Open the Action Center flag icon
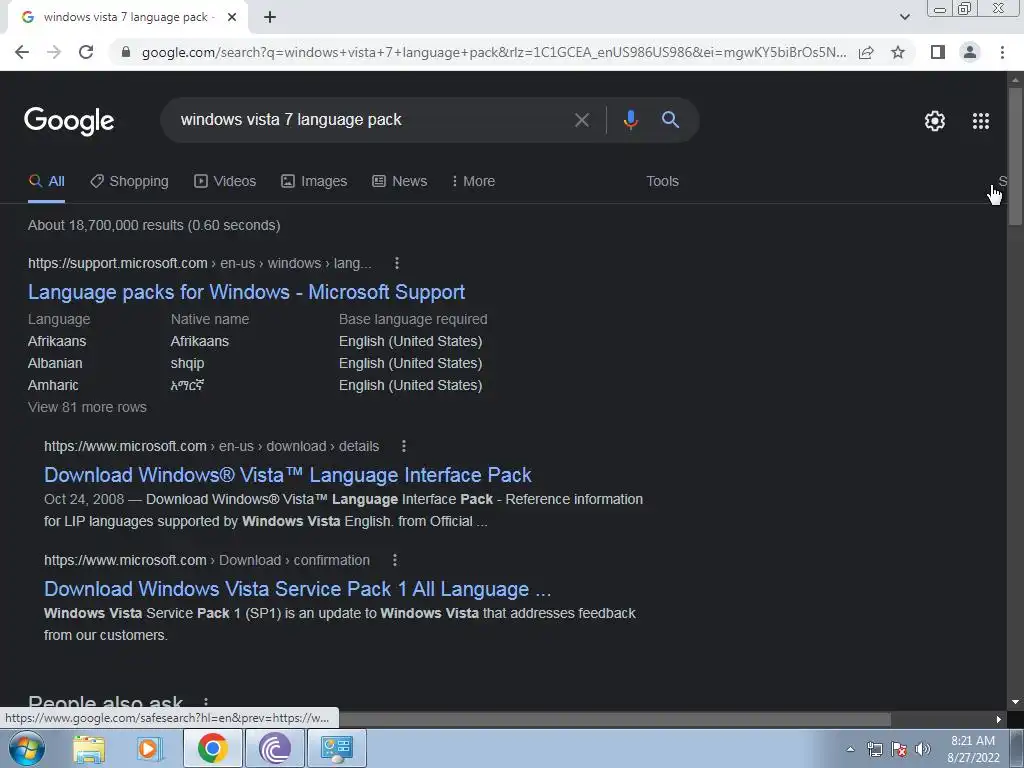The image size is (1024, 768). (x=899, y=749)
